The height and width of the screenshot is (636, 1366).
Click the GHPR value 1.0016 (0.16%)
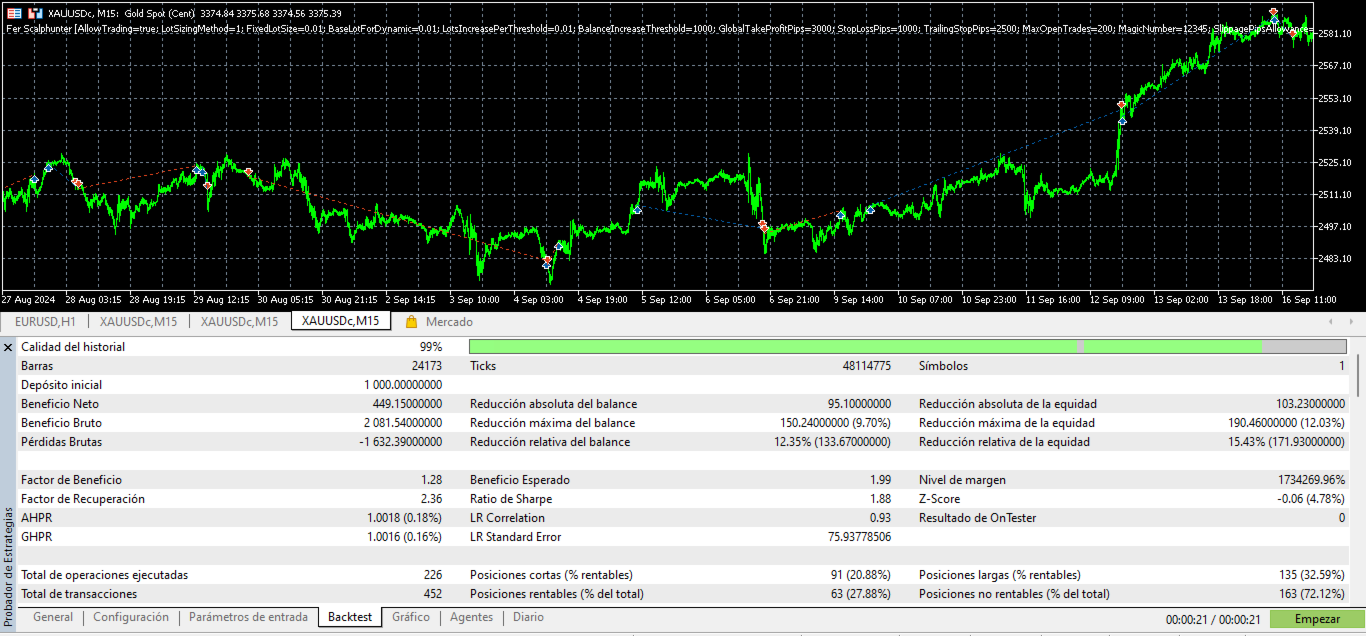coord(405,537)
